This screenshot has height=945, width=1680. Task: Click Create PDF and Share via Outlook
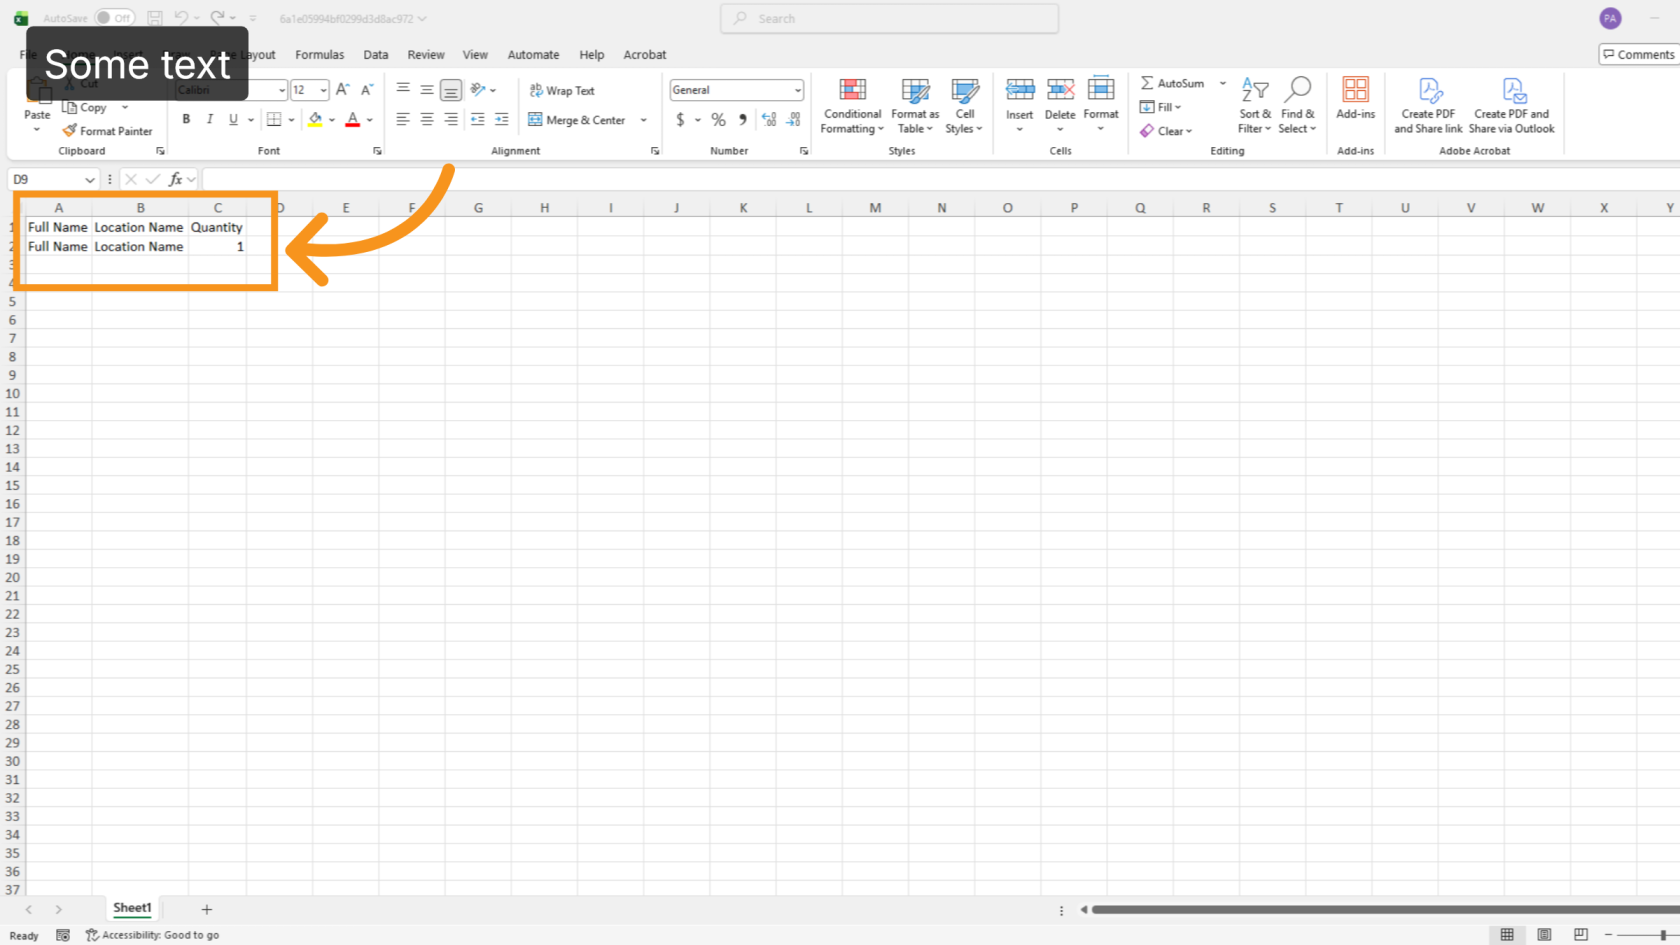tap(1512, 106)
